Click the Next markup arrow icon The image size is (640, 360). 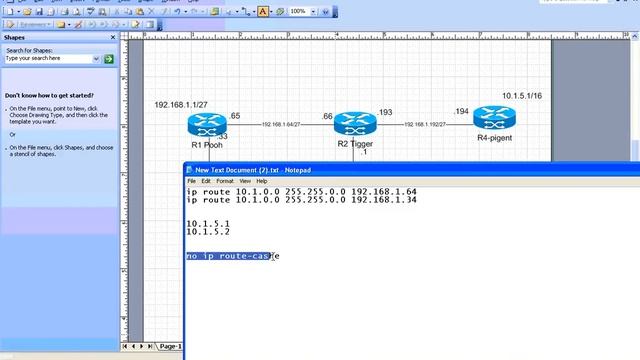104,25
